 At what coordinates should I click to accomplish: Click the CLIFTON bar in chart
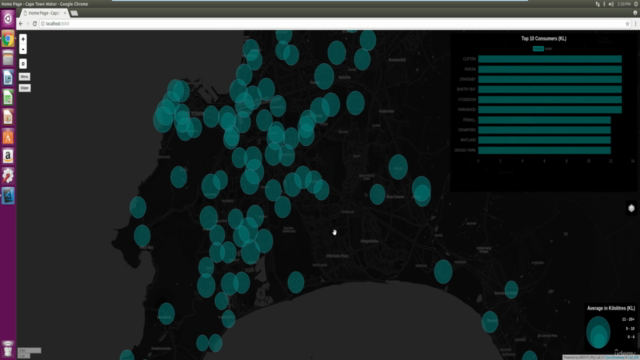coord(550,59)
